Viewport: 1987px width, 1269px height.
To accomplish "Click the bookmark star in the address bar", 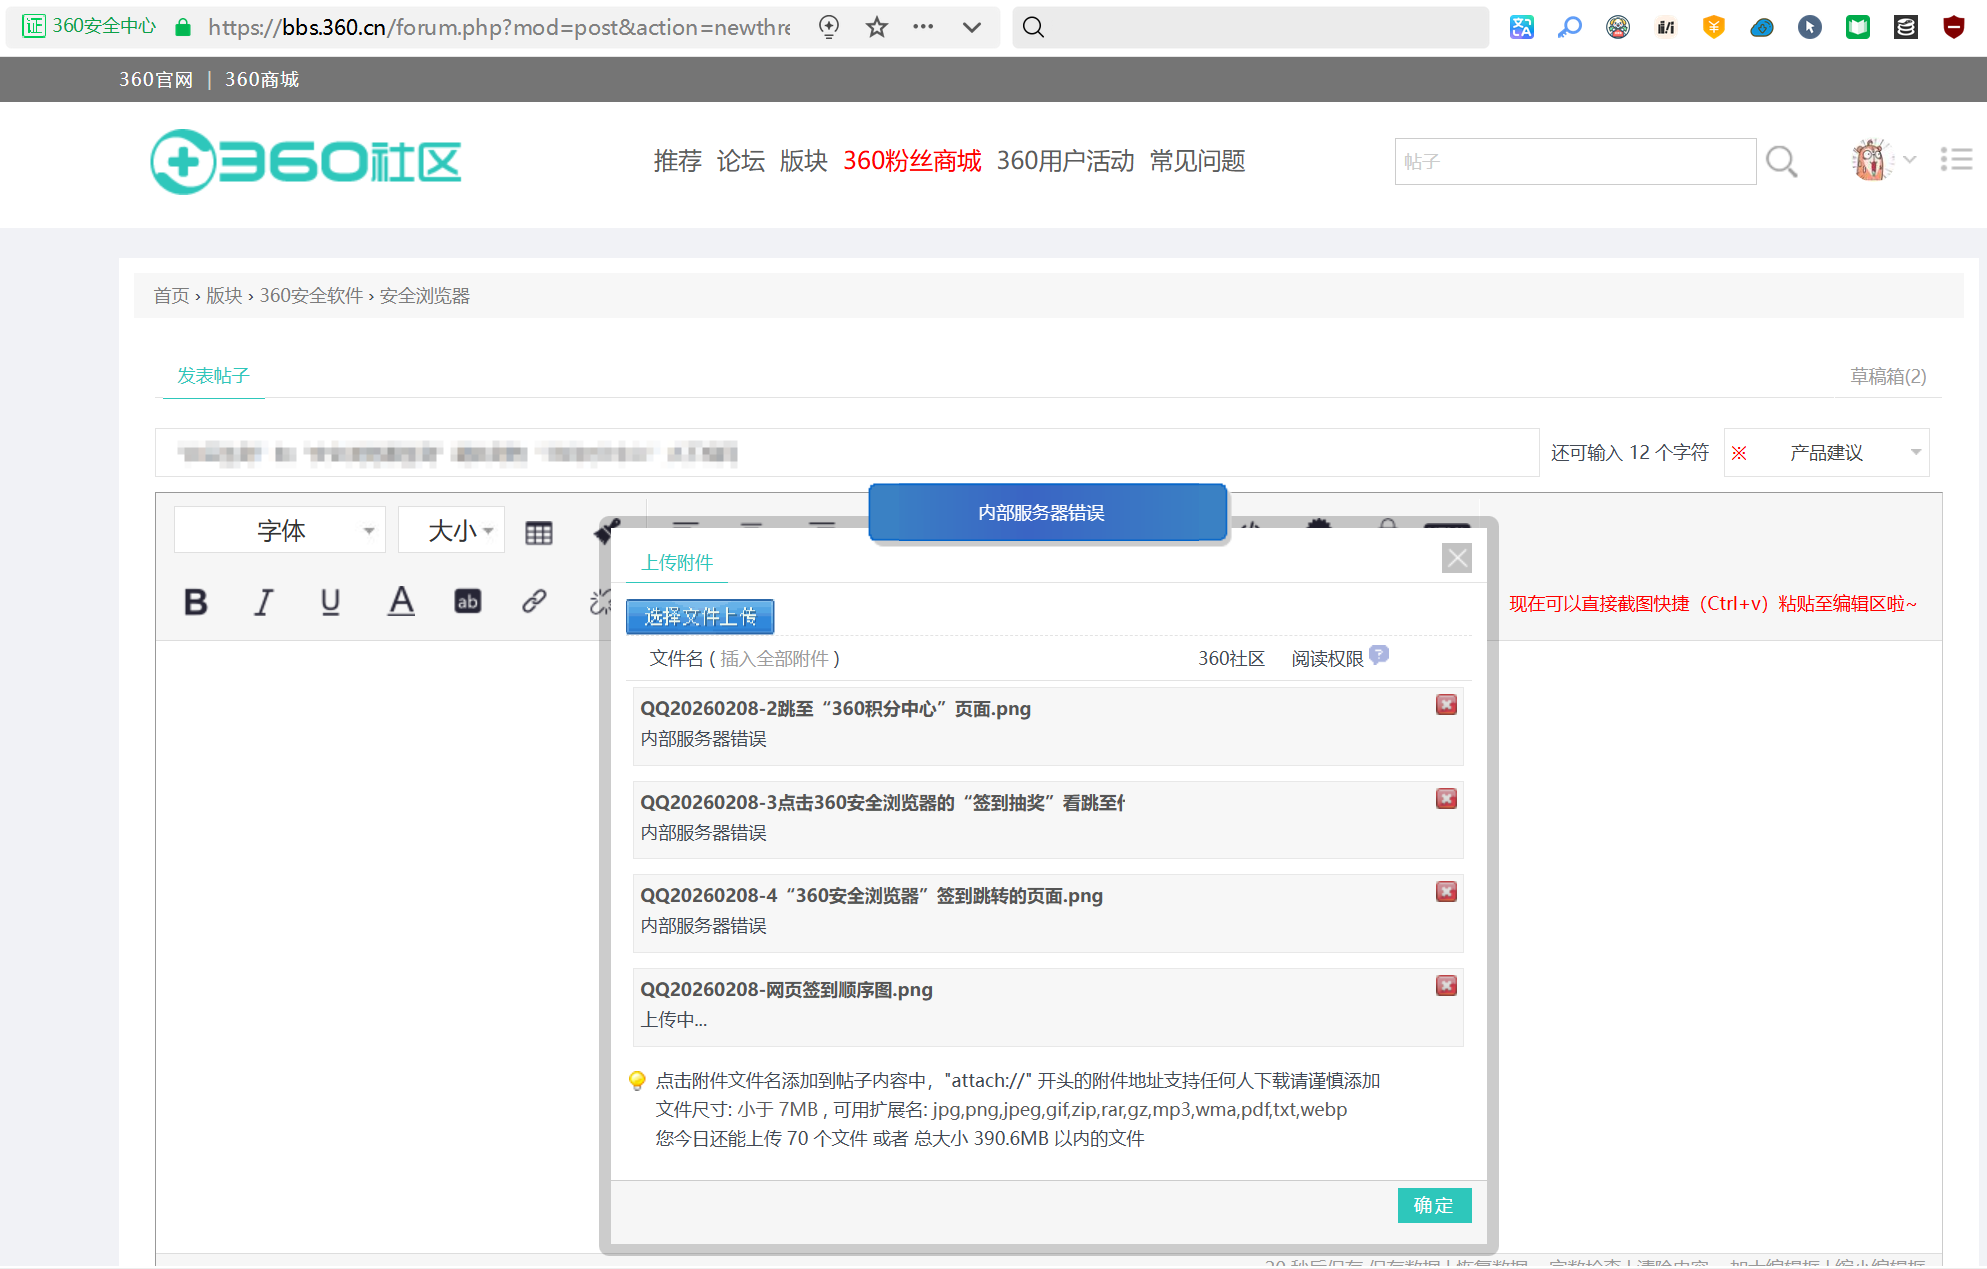I will point(877,27).
